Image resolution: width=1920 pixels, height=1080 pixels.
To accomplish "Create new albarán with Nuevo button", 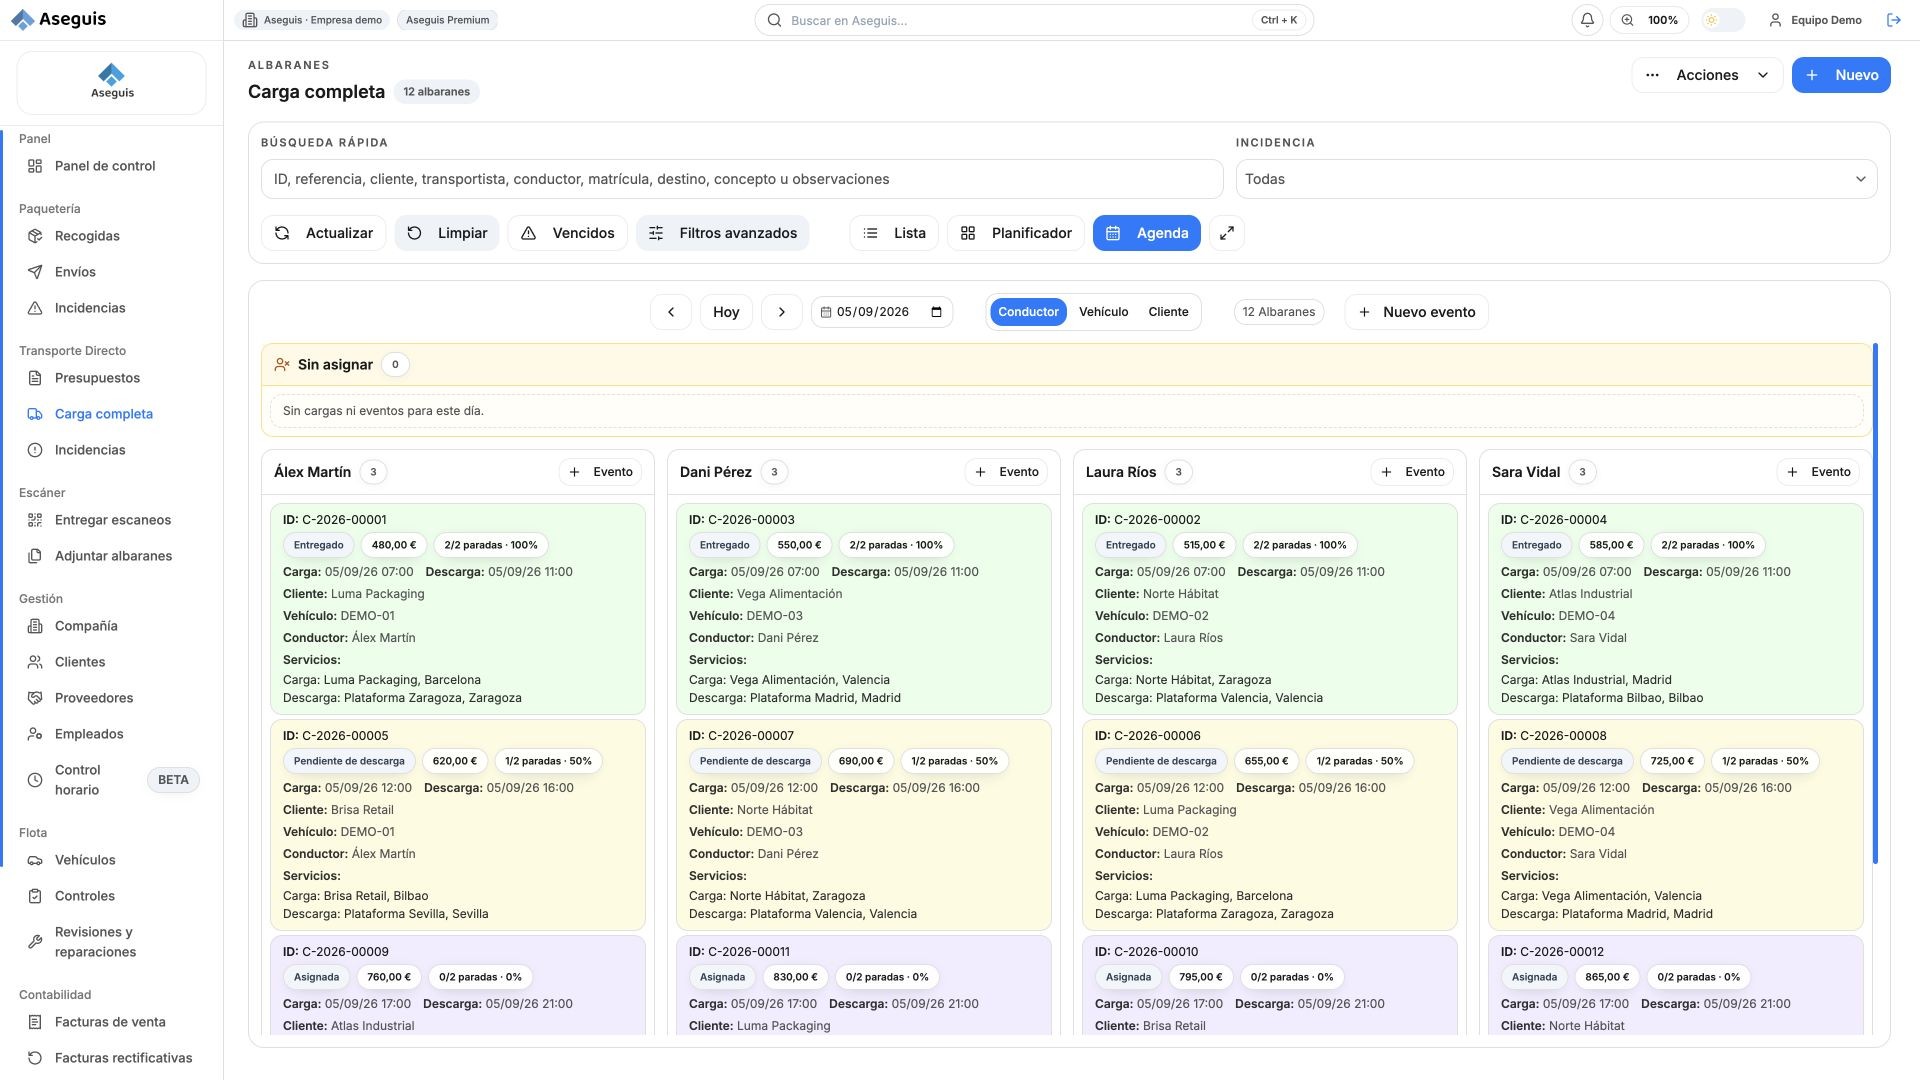I will tap(1841, 75).
